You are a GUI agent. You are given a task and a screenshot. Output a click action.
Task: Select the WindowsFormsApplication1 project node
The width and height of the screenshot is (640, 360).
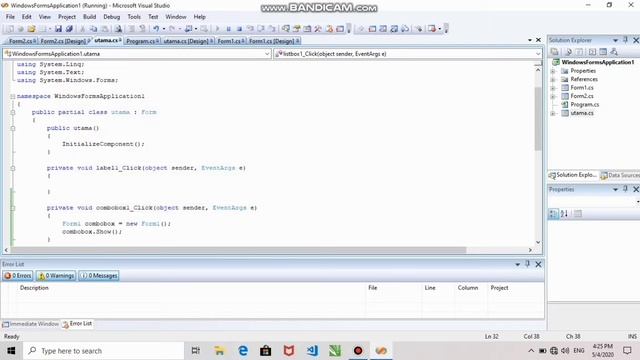coord(598,62)
